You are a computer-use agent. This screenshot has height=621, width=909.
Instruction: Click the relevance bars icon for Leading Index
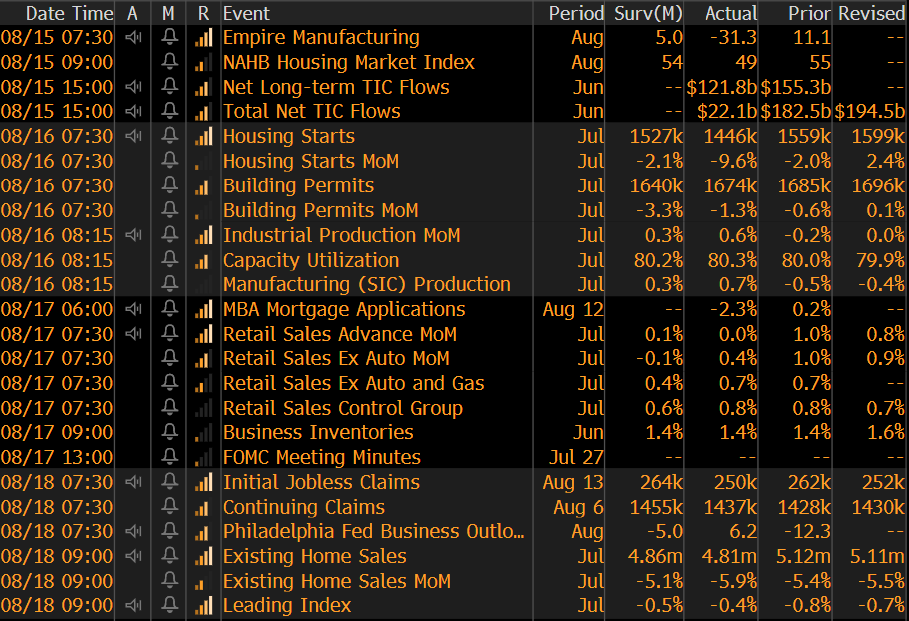click(x=204, y=606)
